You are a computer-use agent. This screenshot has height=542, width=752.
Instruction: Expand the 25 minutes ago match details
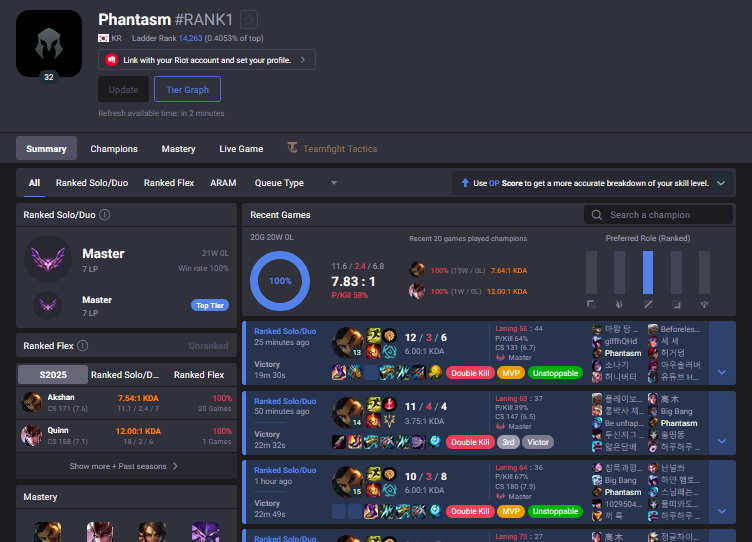pos(722,372)
